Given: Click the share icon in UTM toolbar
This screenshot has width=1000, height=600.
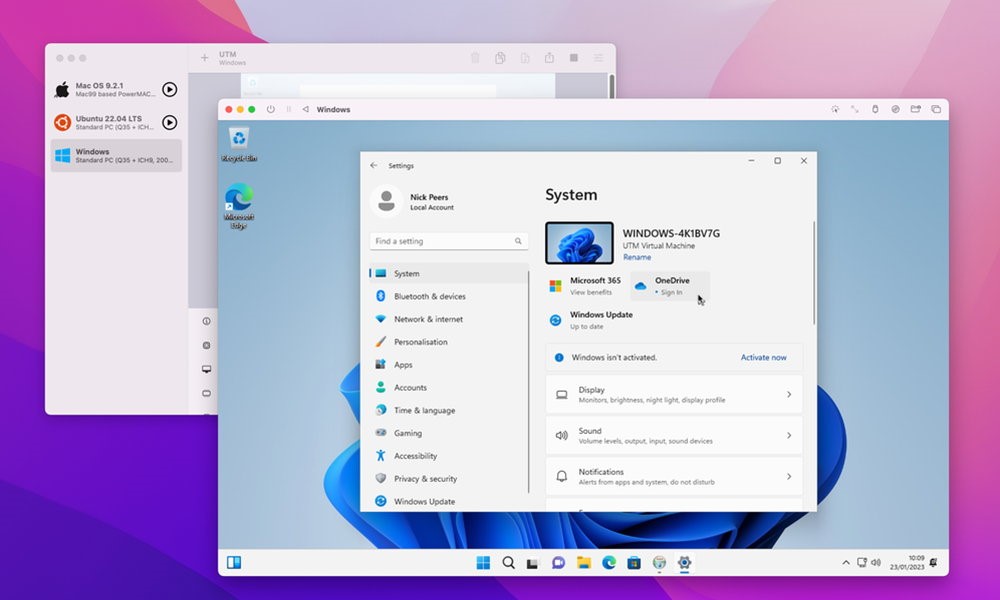Looking at the screenshot, I should tap(549, 58).
